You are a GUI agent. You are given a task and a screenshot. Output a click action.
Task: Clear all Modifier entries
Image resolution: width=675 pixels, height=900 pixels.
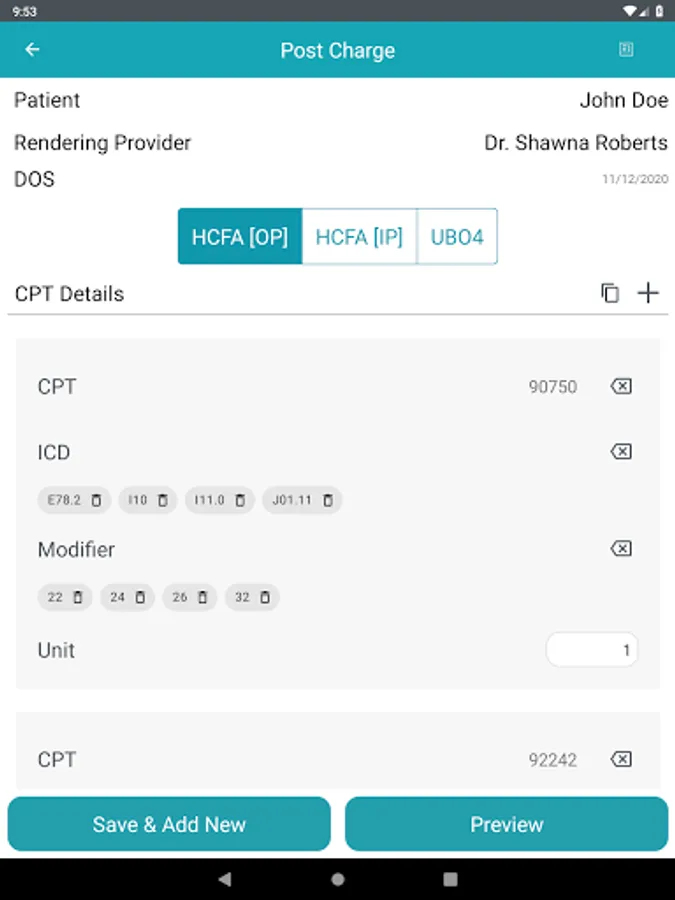(621, 549)
